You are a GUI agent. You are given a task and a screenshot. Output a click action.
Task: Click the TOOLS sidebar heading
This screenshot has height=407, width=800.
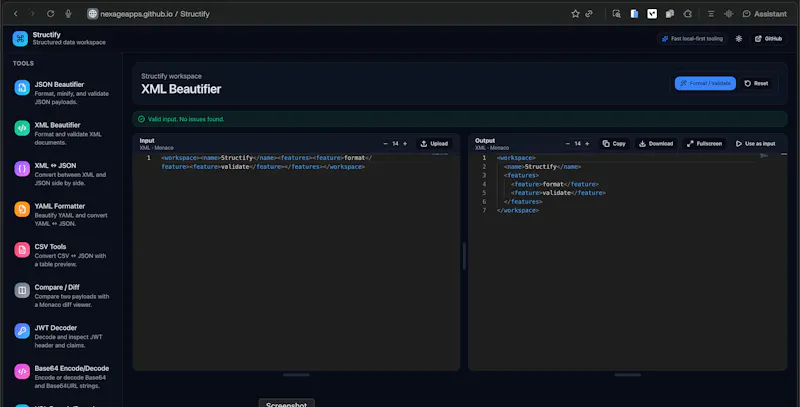[x=23, y=63]
